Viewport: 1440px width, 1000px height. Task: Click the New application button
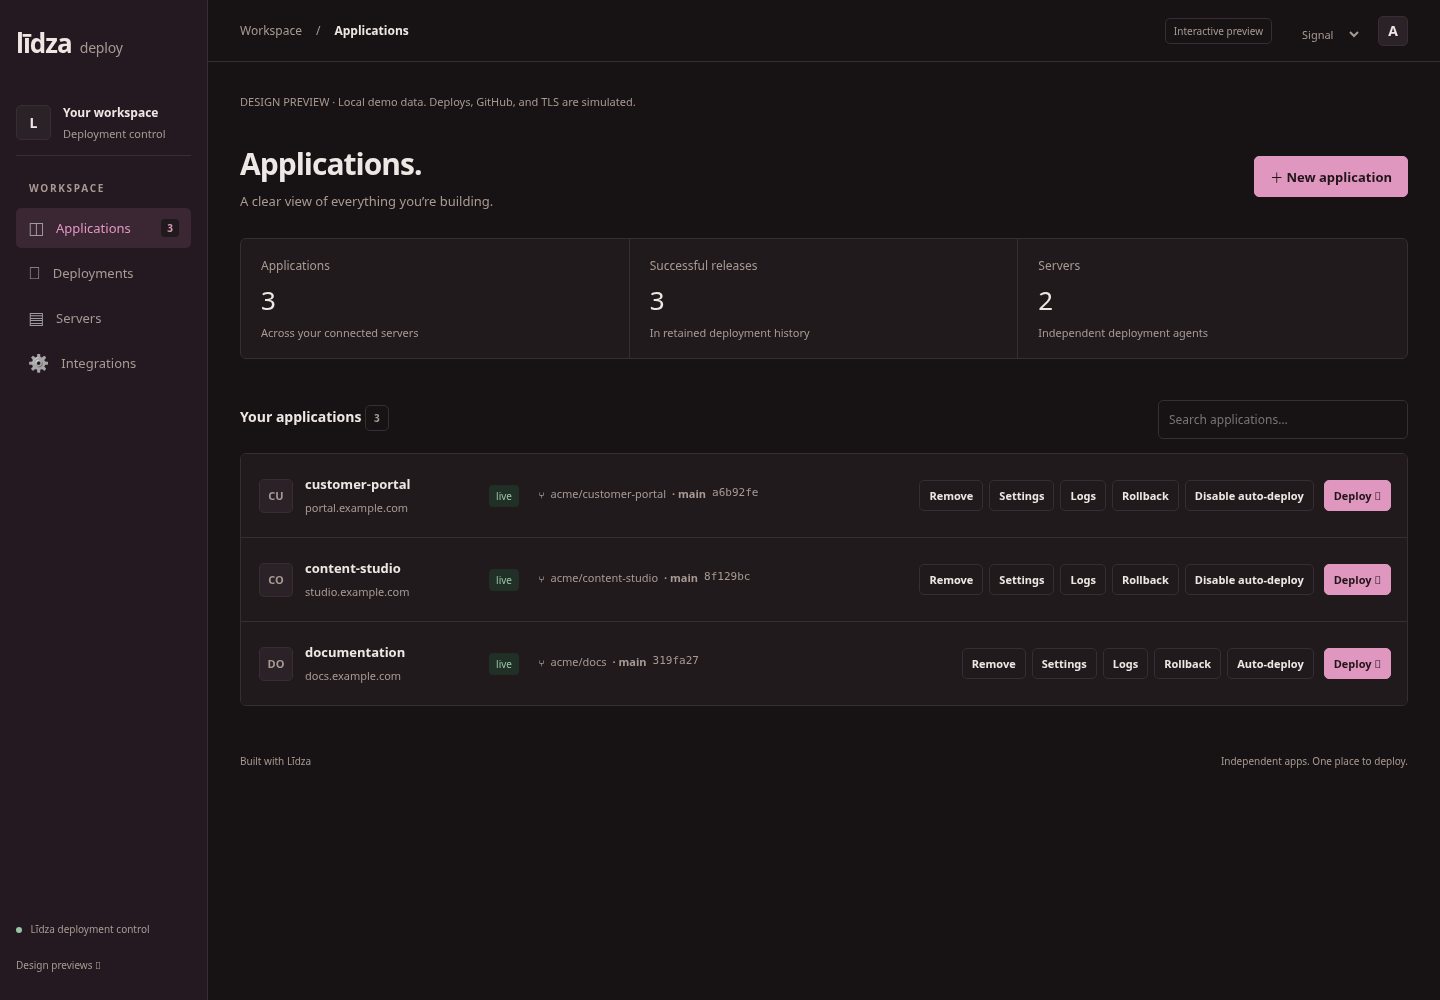[1331, 177]
